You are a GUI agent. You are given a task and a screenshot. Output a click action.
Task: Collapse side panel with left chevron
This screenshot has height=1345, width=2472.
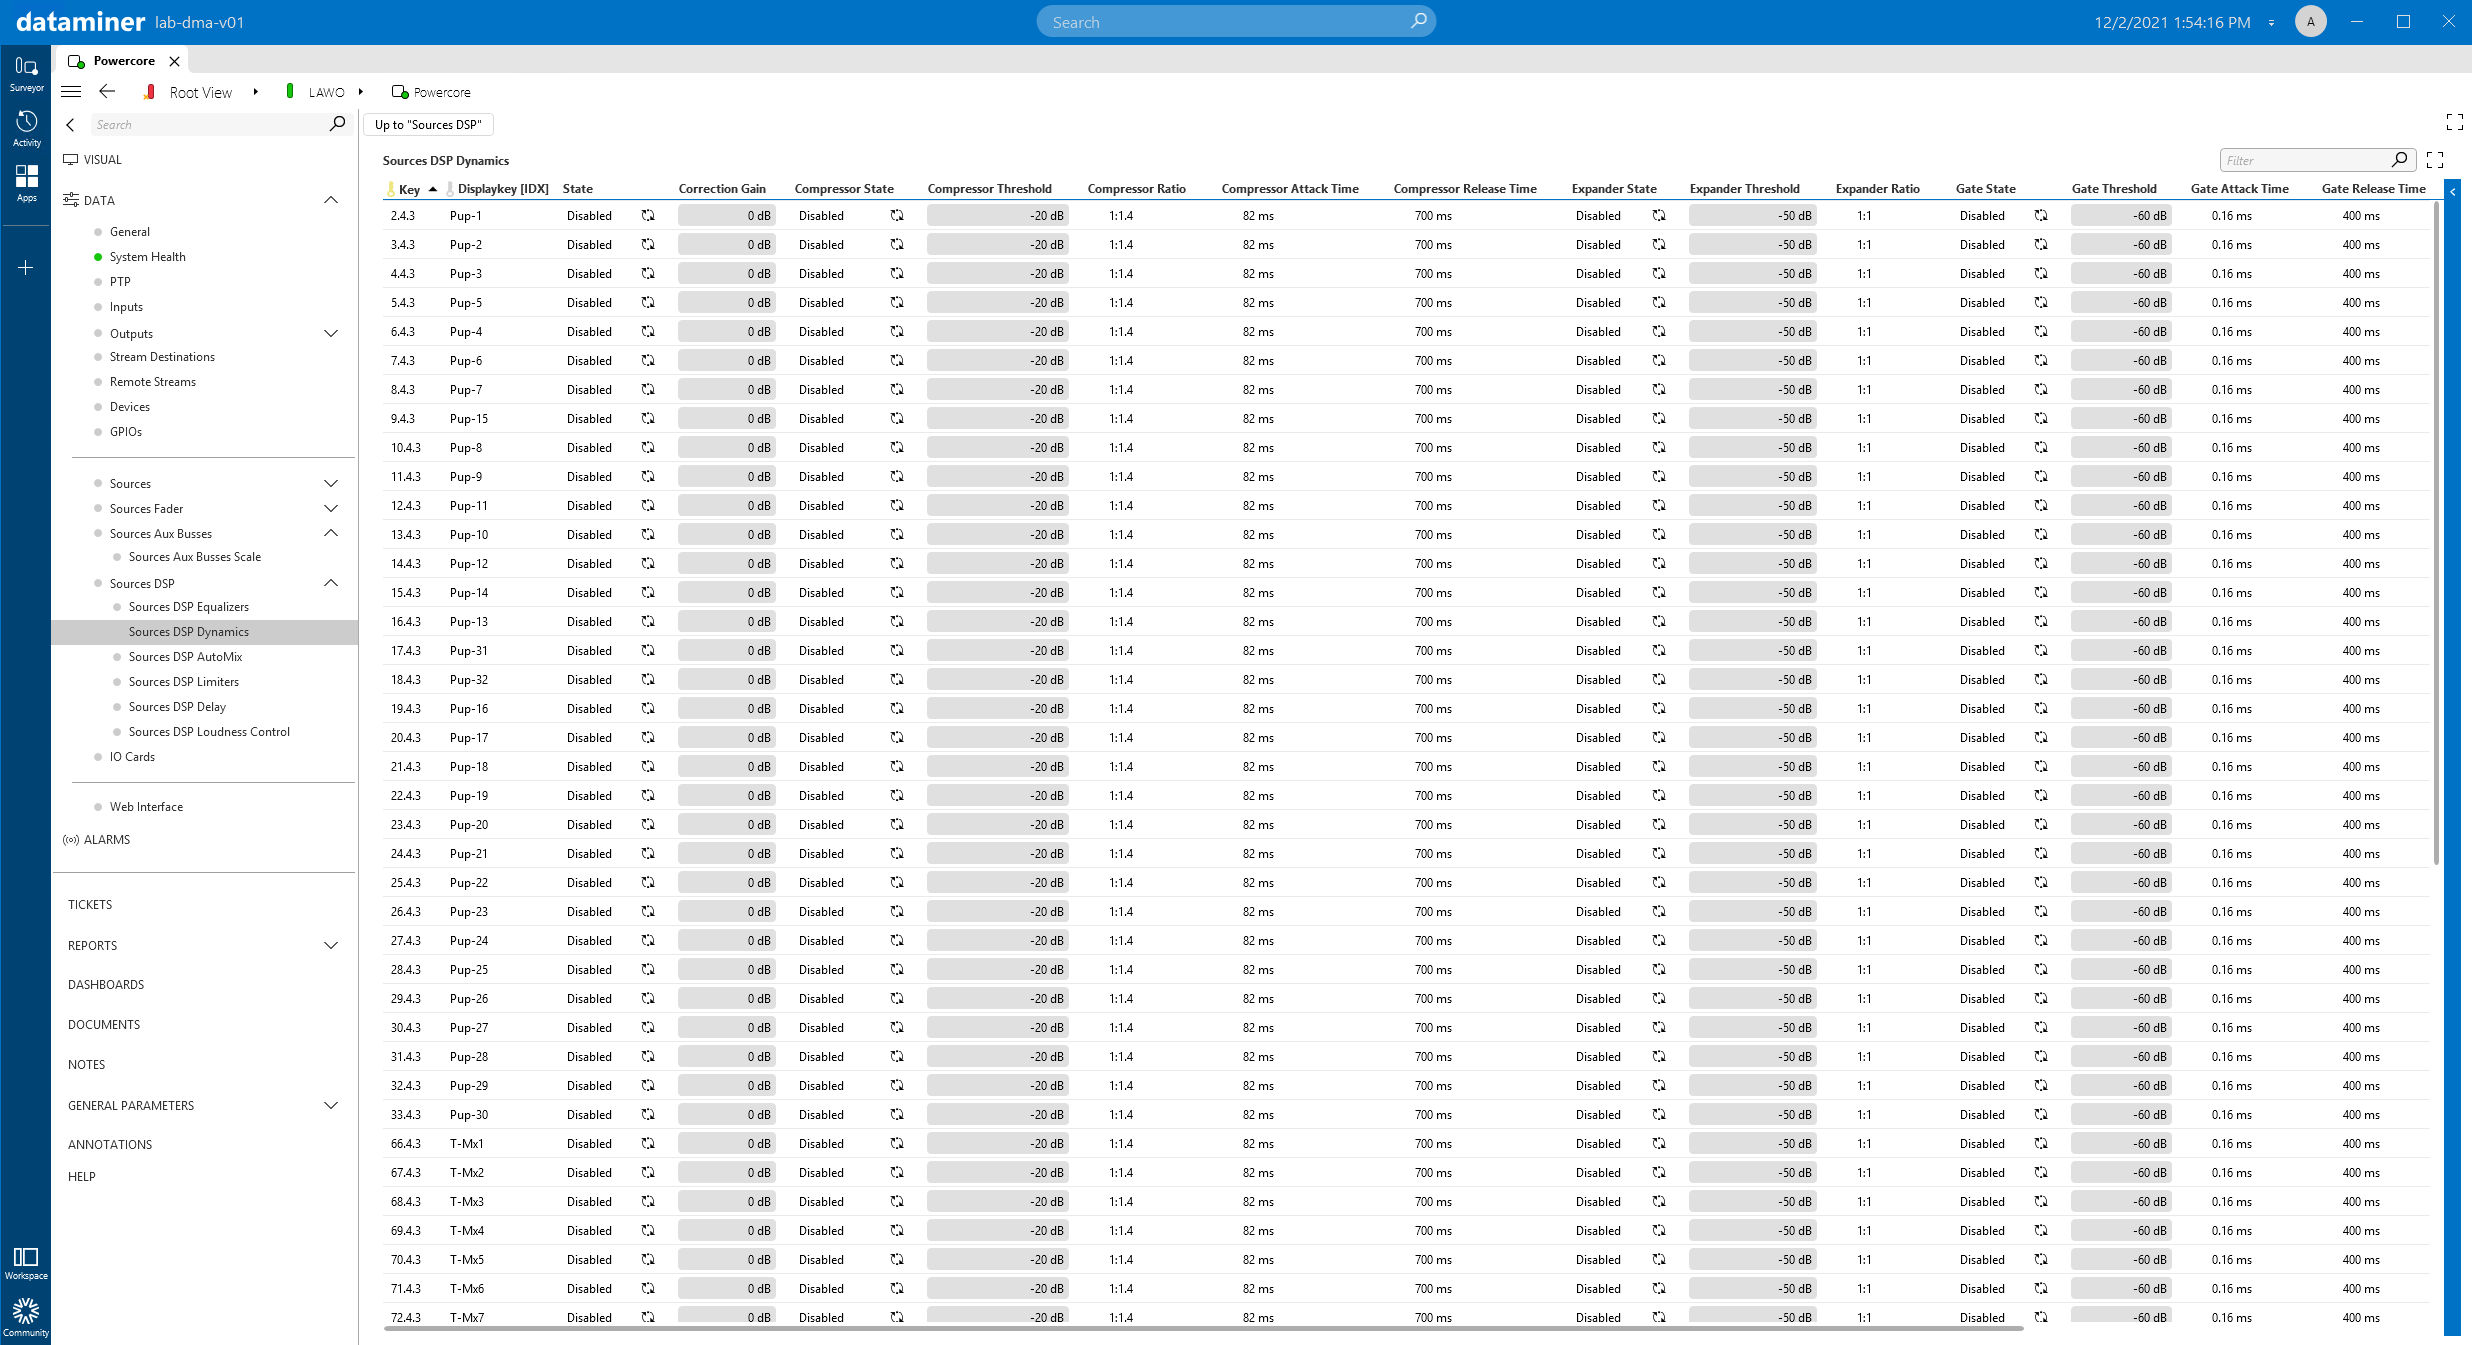(70, 124)
